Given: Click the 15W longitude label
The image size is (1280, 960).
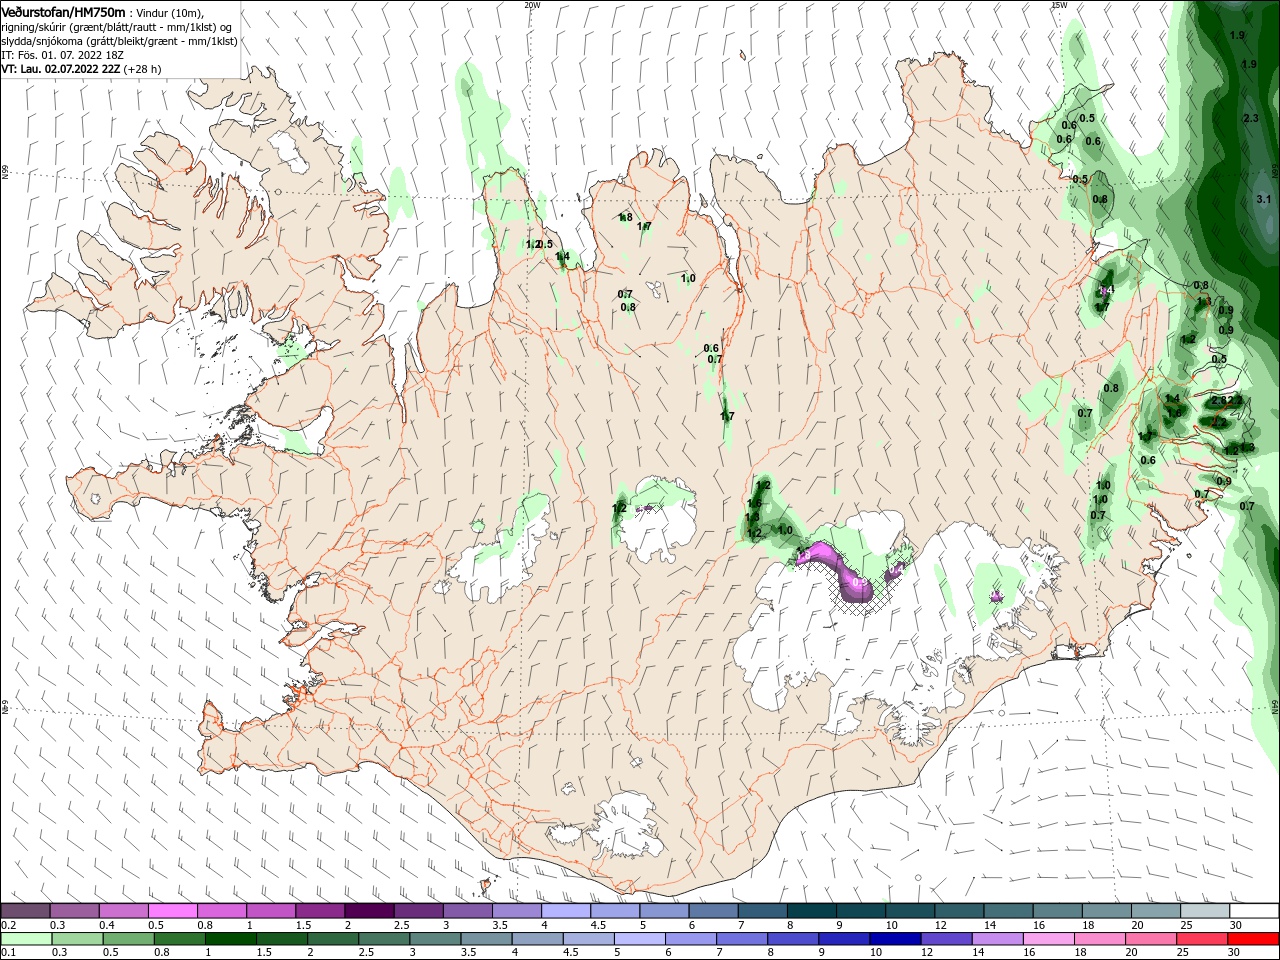Looking at the screenshot, I should [1059, 5].
